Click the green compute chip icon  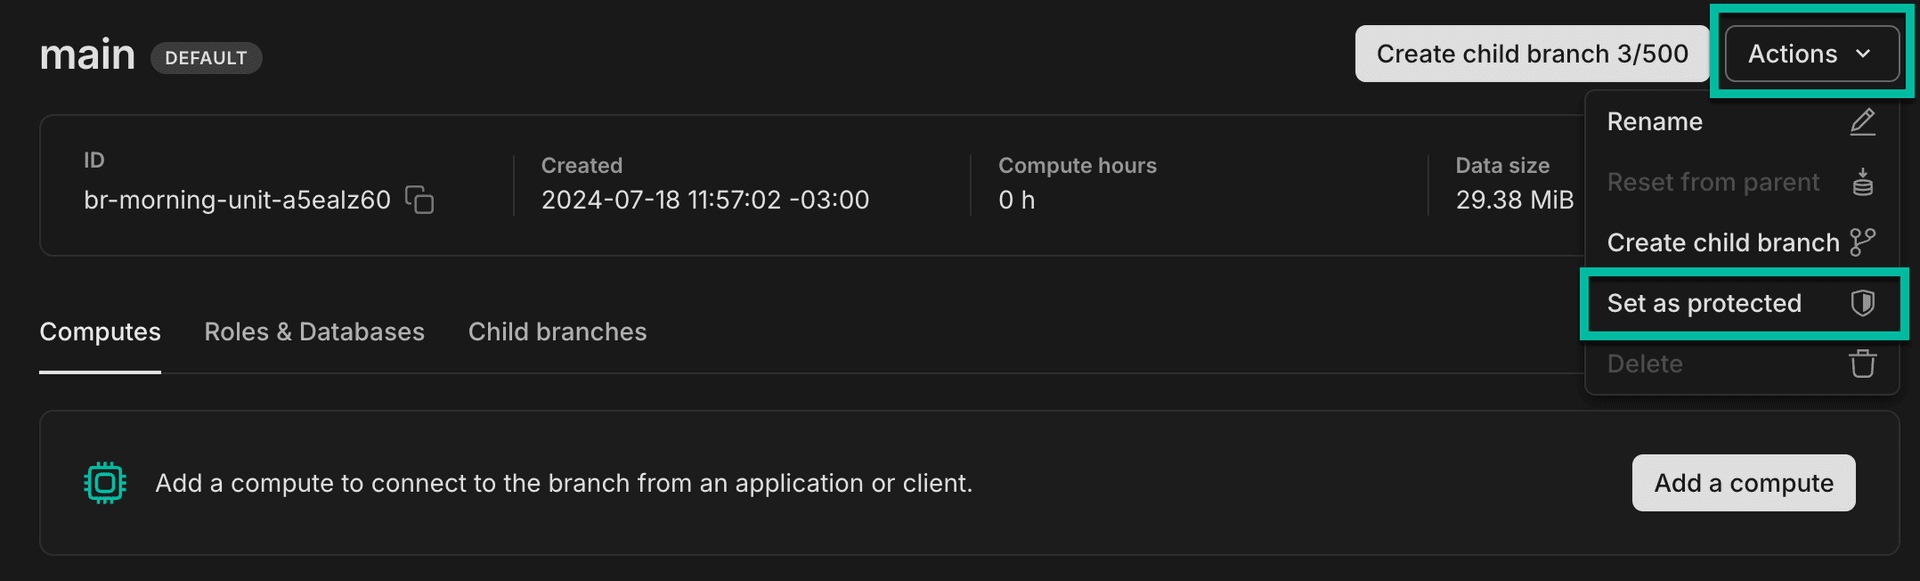point(105,483)
